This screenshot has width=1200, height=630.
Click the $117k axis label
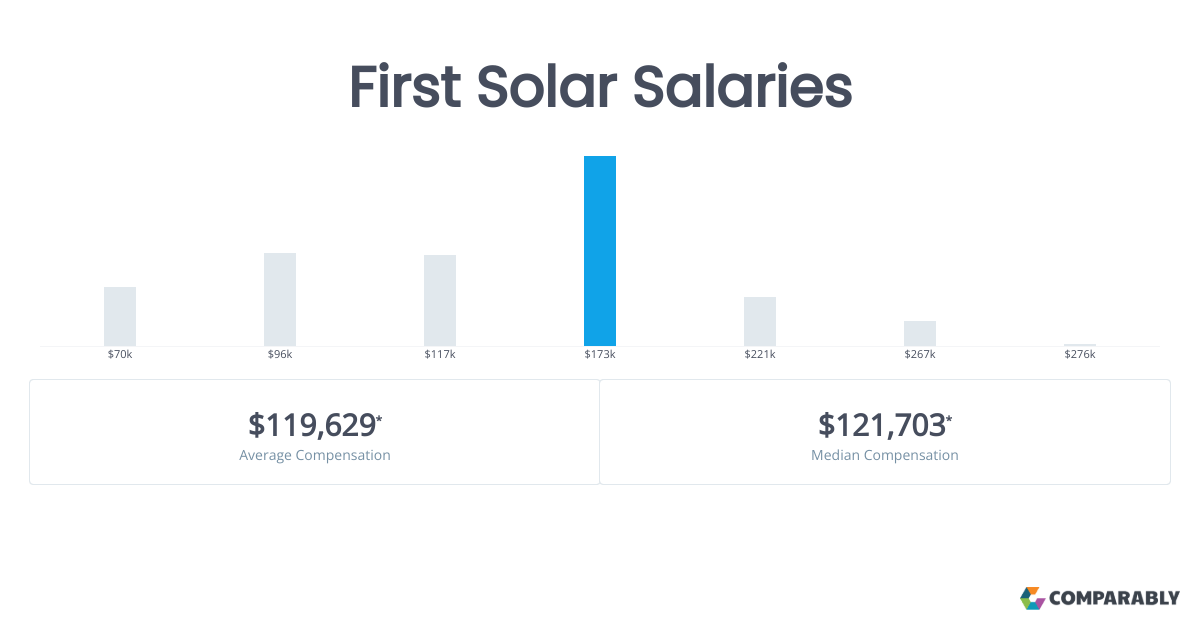(440, 355)
